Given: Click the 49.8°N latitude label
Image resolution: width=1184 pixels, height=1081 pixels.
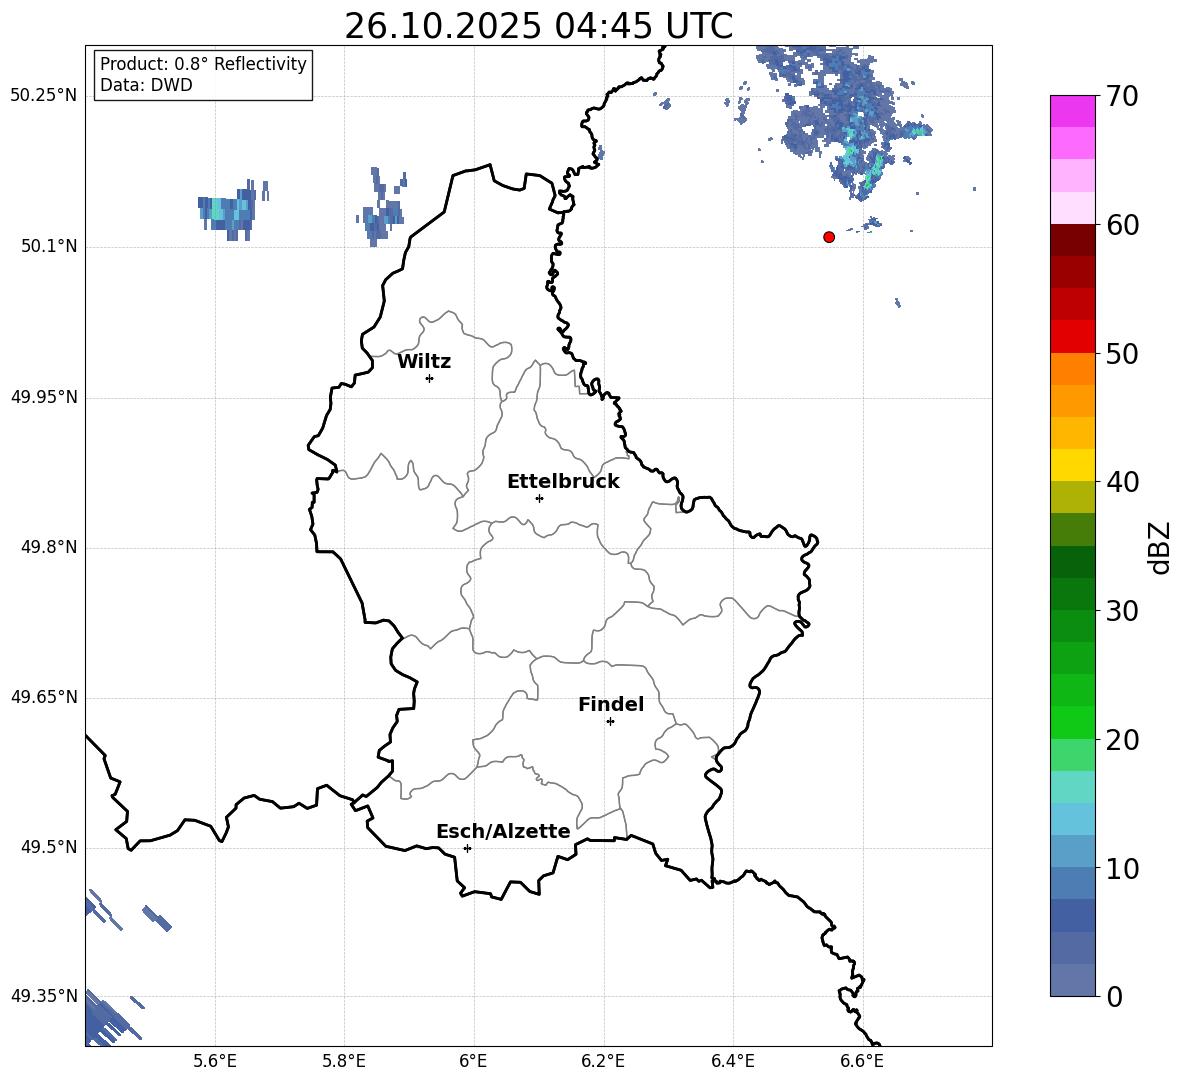Looking at the screenshot, I should point(49,547).
